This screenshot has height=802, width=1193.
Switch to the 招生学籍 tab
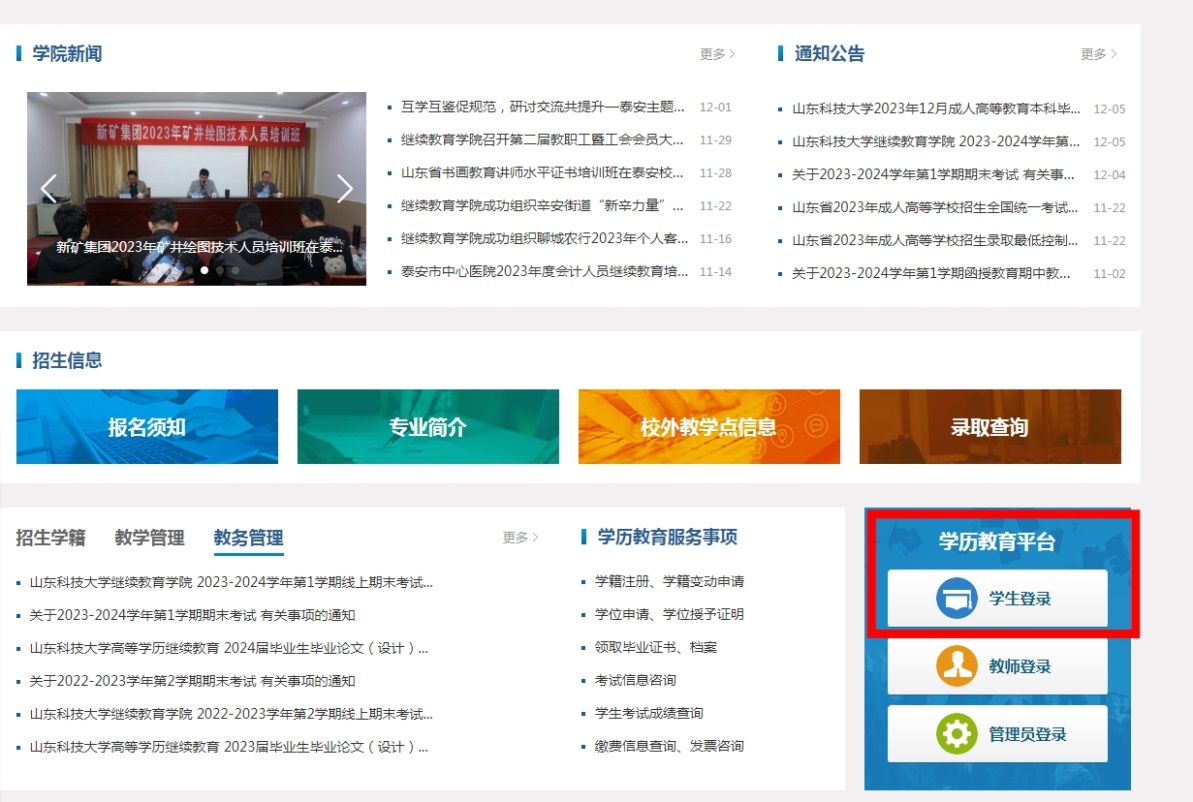point(49,538)
